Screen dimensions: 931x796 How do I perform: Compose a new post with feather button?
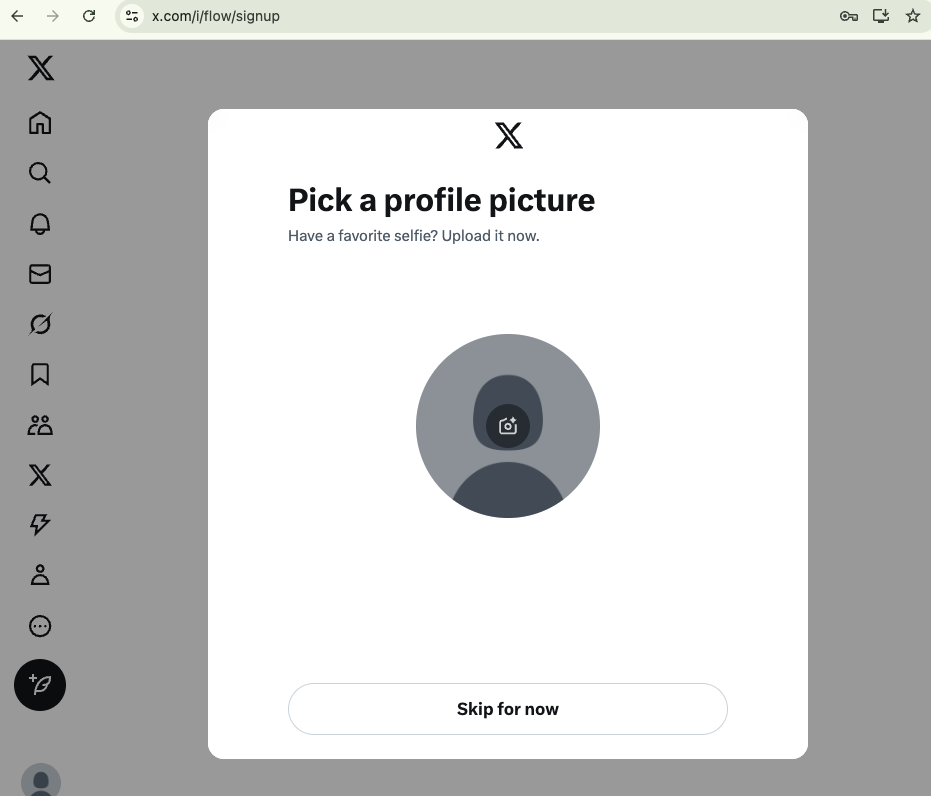click(40, 685)
